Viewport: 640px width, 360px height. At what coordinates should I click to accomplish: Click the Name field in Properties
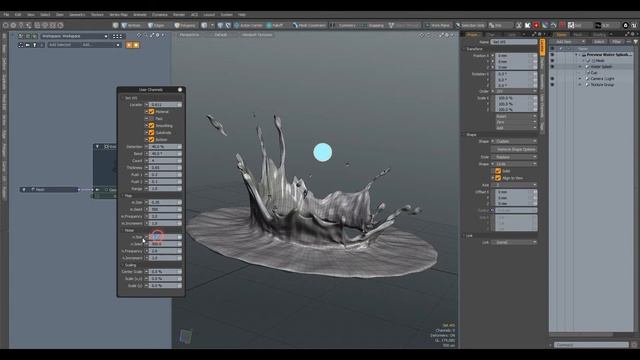click(x=514, y=42)
